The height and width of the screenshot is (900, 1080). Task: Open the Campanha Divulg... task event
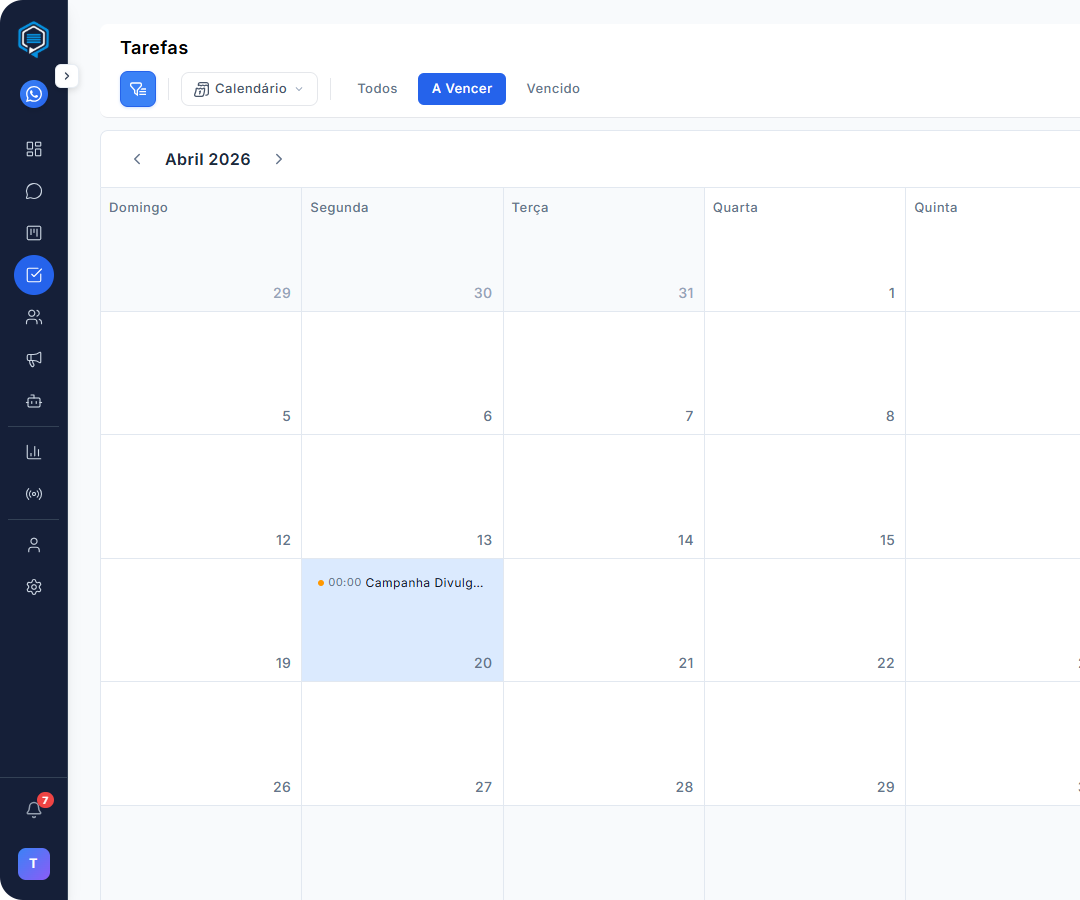(x=402, y=583)
